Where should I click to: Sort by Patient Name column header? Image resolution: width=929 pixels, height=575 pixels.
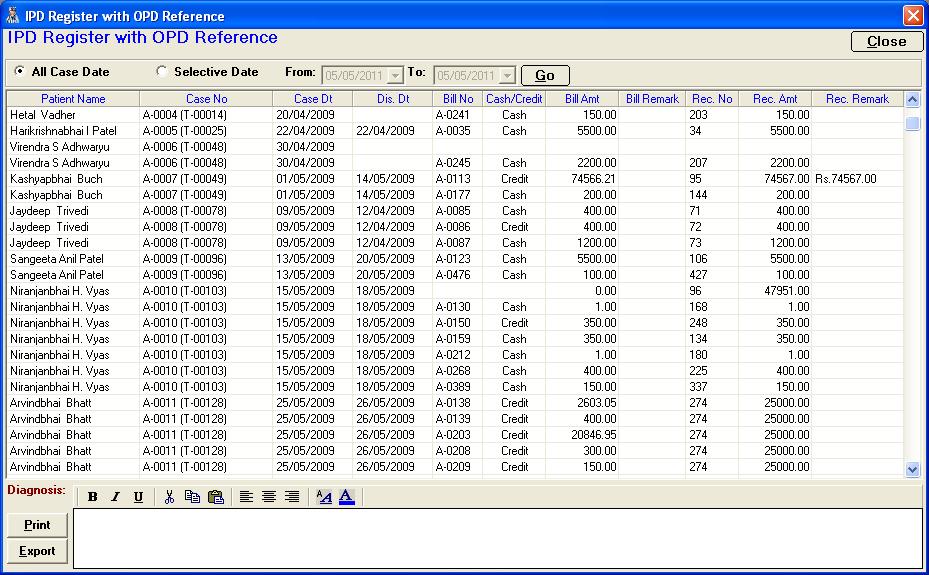click(73, 99)
